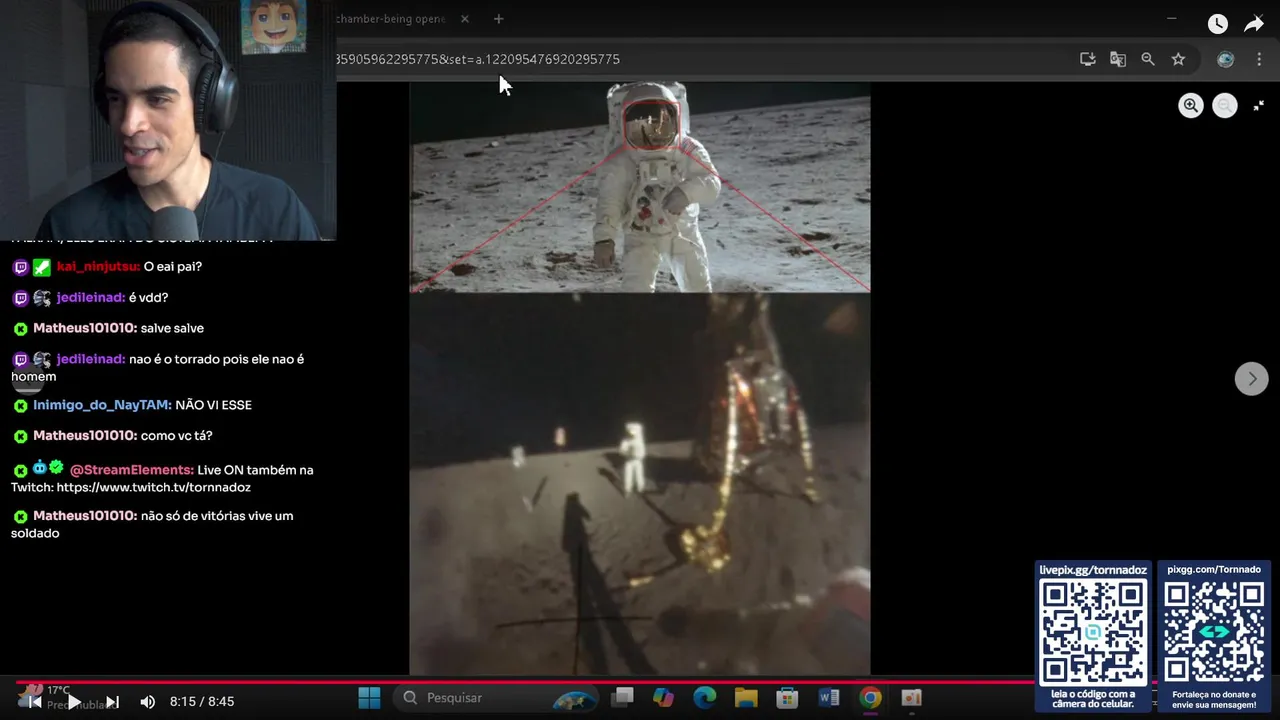Play the video with the play button
This screenshot has width=1280, height=720.
pos(73,702)
